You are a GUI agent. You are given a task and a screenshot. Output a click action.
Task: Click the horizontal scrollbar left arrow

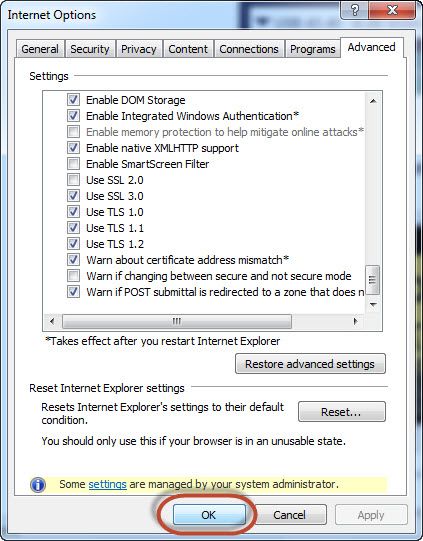(52, 321)
